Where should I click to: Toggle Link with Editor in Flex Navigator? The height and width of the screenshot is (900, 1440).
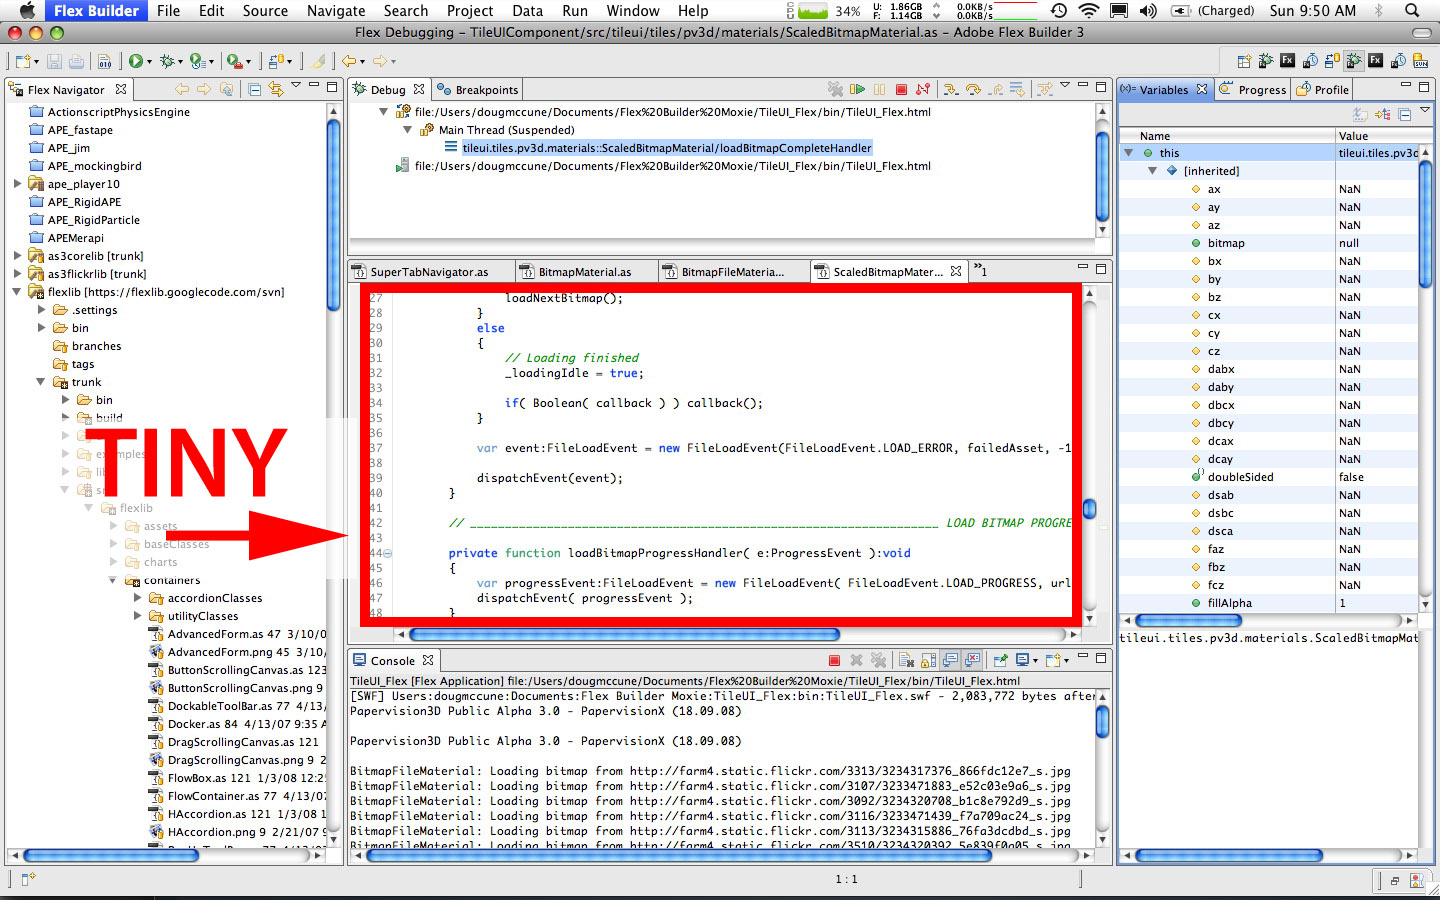pyautogui.click(x=276, y=89)
